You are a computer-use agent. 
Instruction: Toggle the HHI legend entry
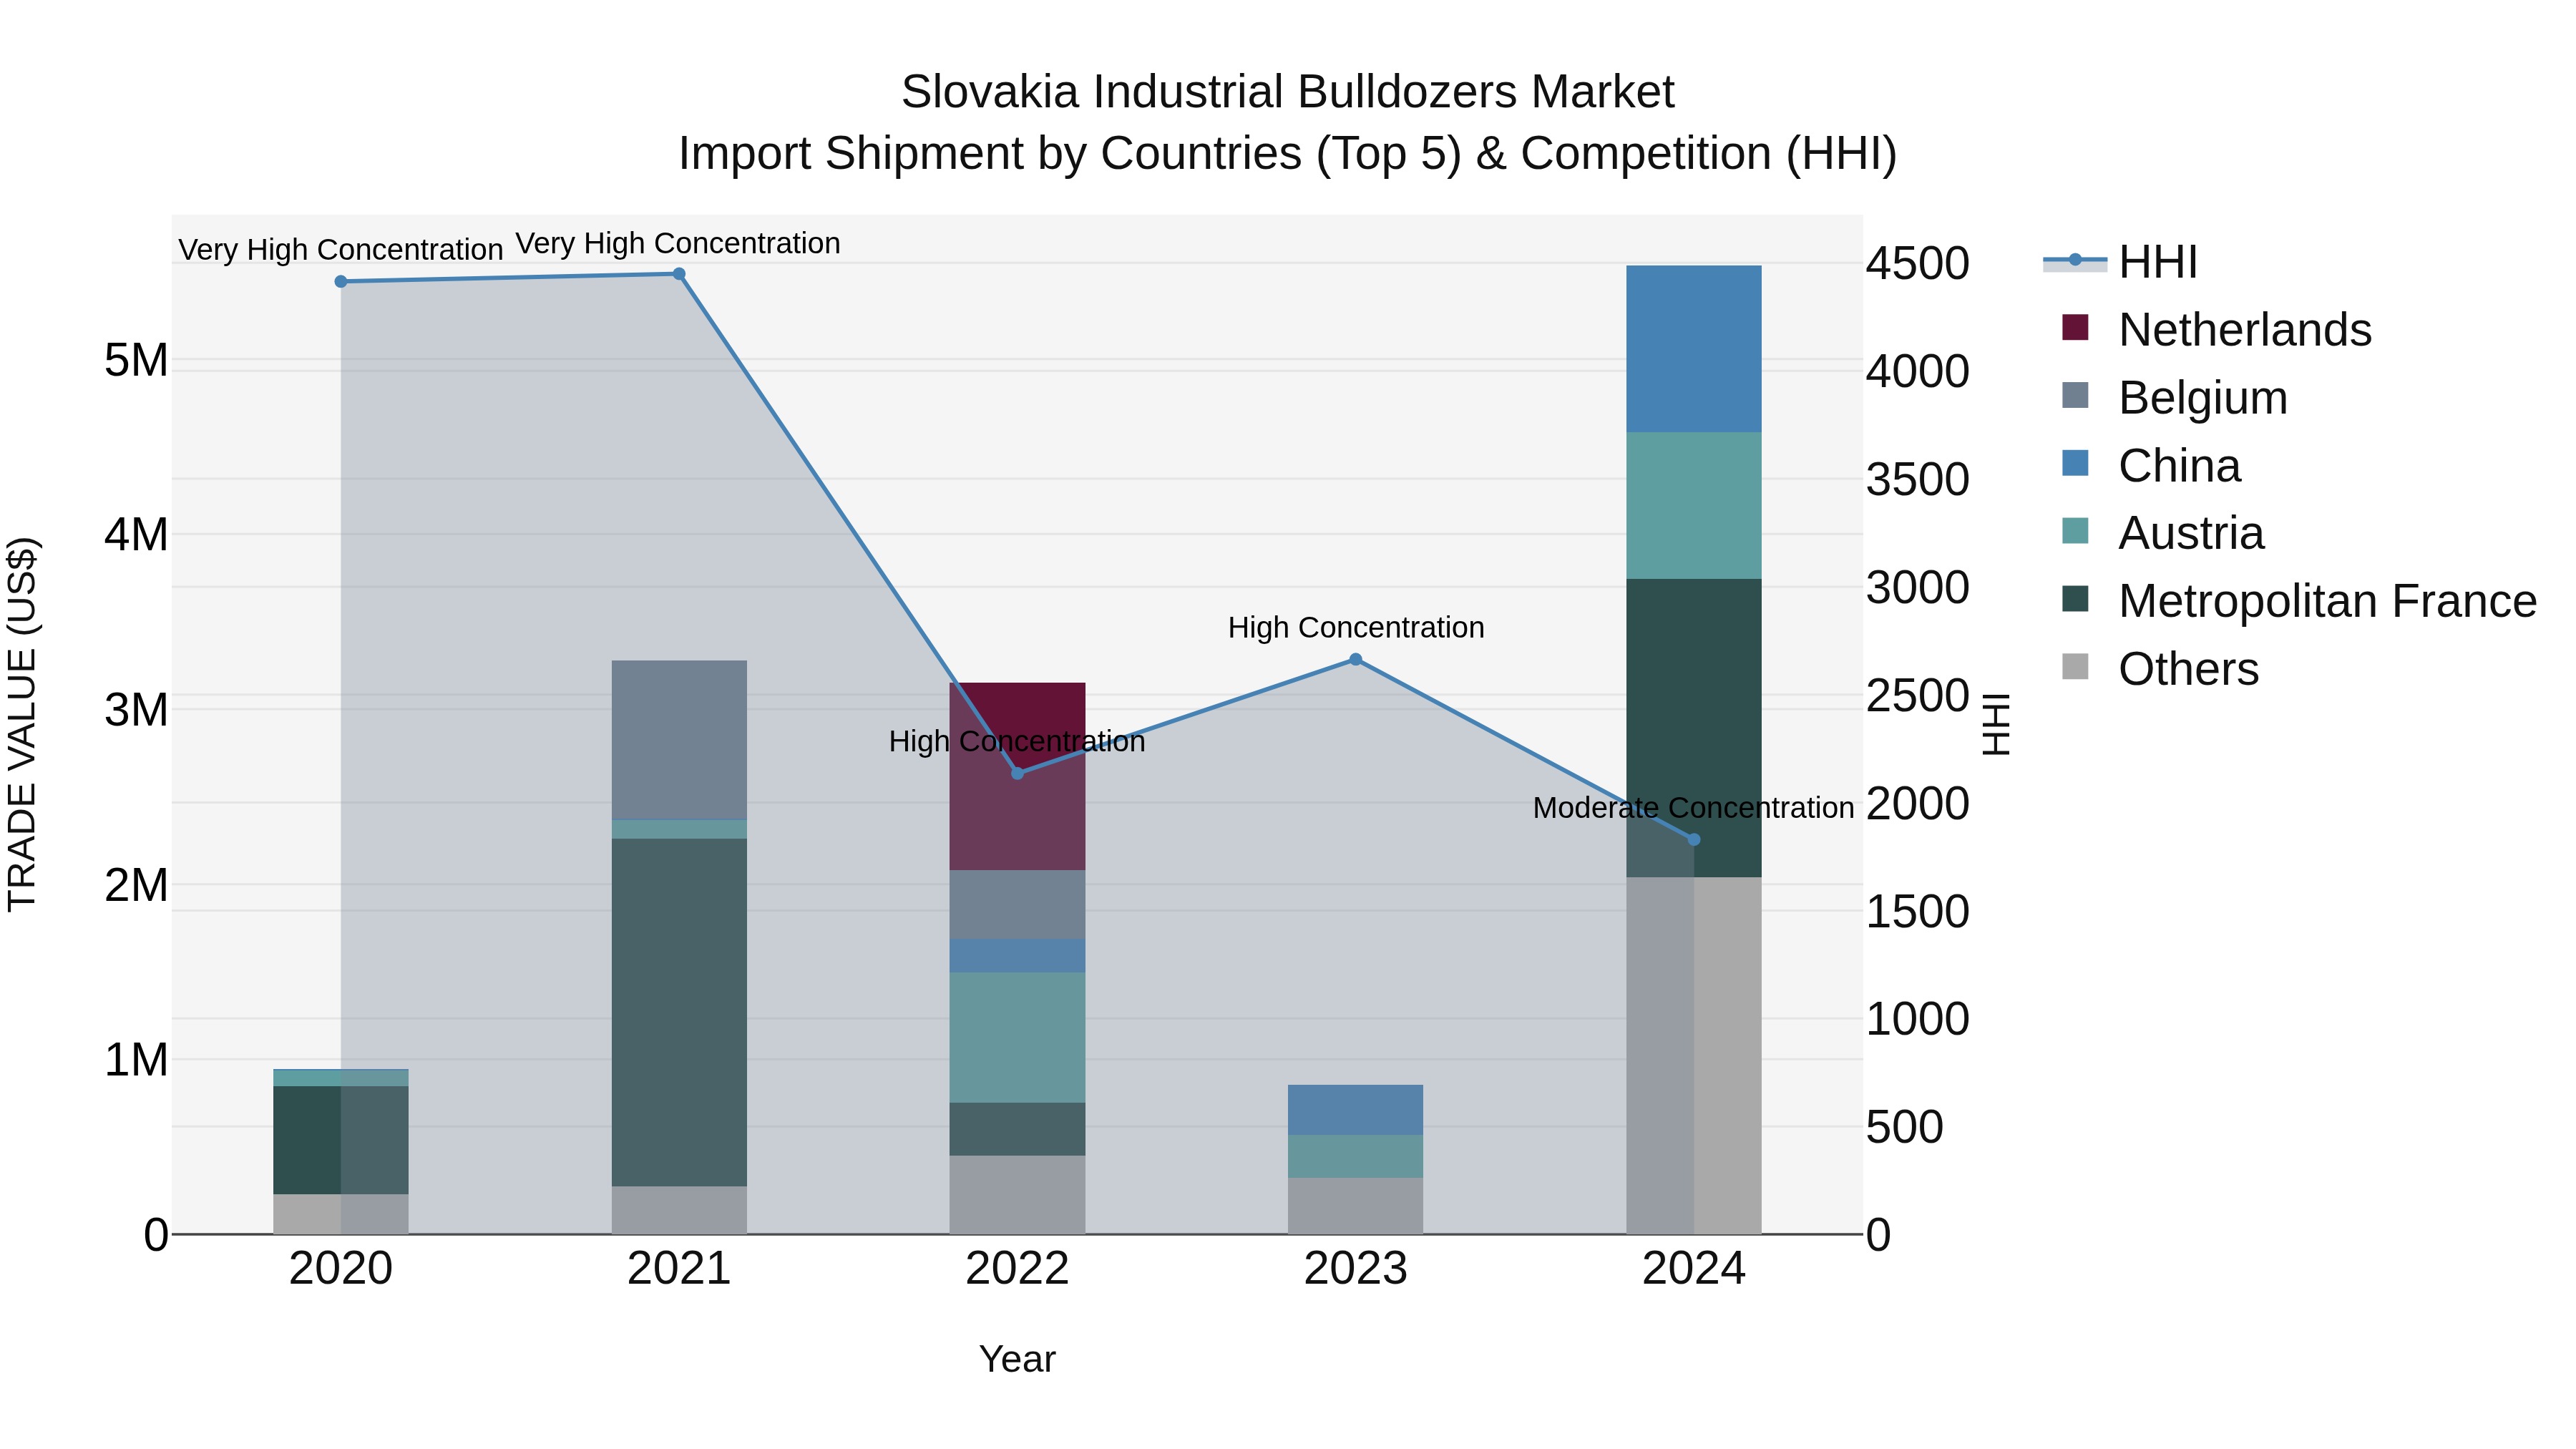(2120, 262)
